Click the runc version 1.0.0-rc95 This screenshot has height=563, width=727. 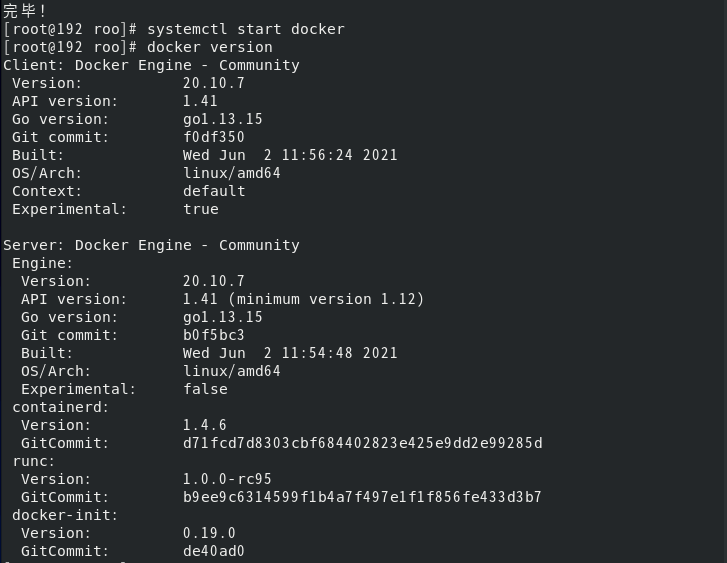(227, 479)
